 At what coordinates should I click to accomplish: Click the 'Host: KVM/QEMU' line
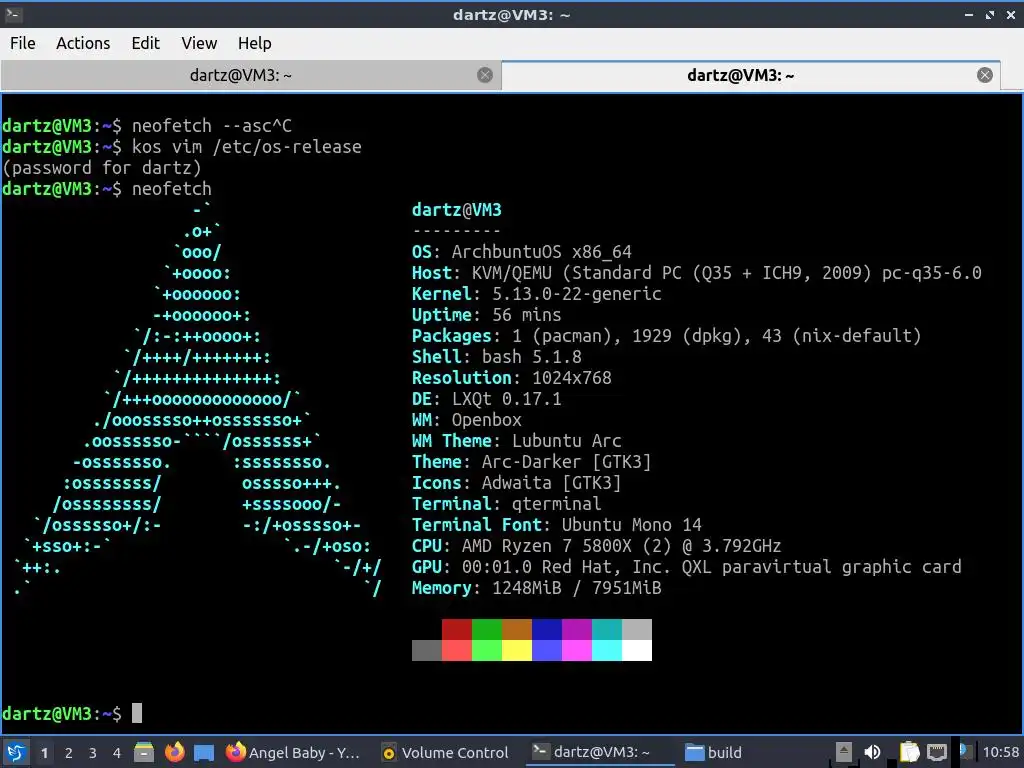tap(696, 273)
